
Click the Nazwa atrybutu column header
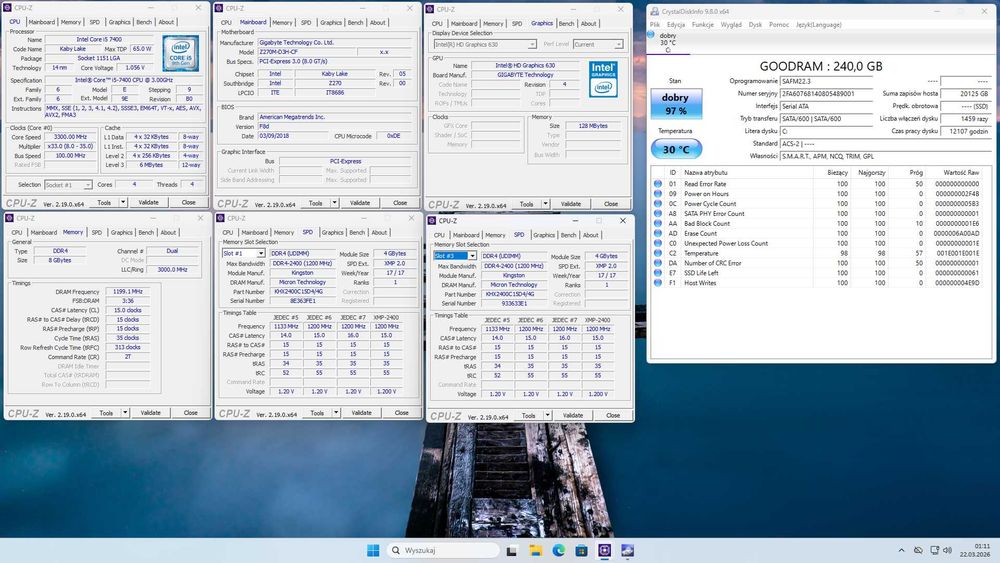(705, 173)
